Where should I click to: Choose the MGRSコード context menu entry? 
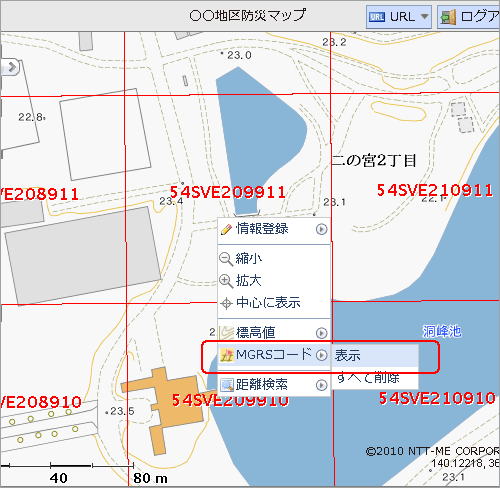point(273,355)
